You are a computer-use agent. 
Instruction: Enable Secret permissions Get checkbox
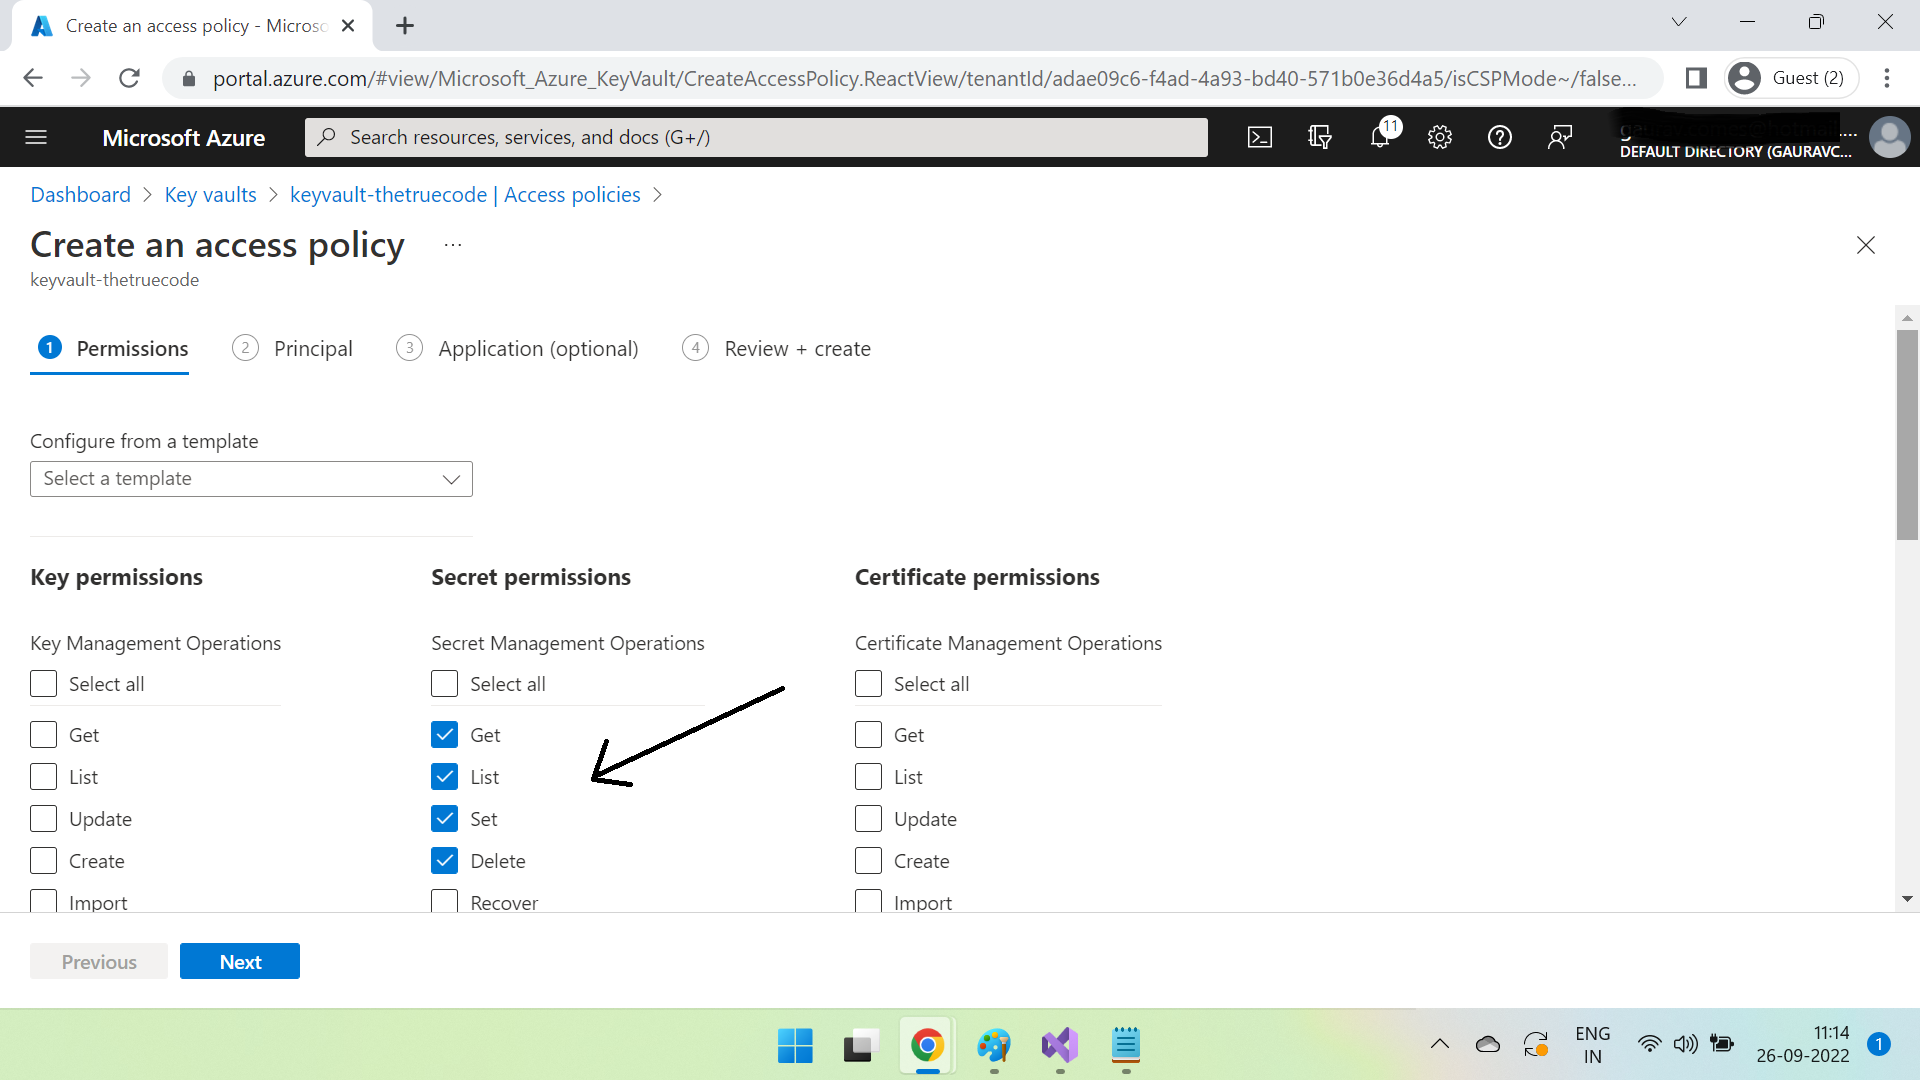[x=444, y=735]
